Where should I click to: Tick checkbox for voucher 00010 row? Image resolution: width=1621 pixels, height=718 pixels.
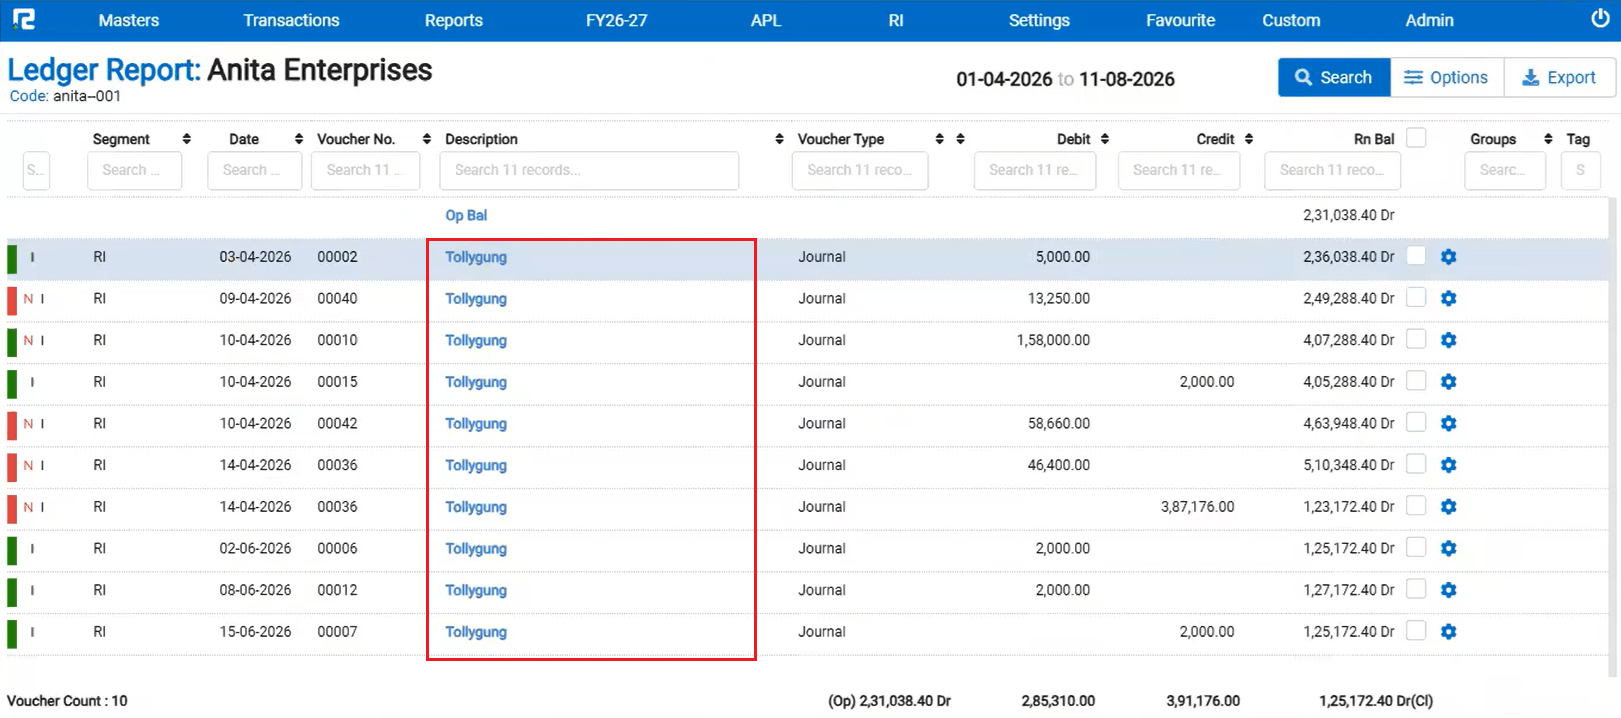tap(1416, 339)
